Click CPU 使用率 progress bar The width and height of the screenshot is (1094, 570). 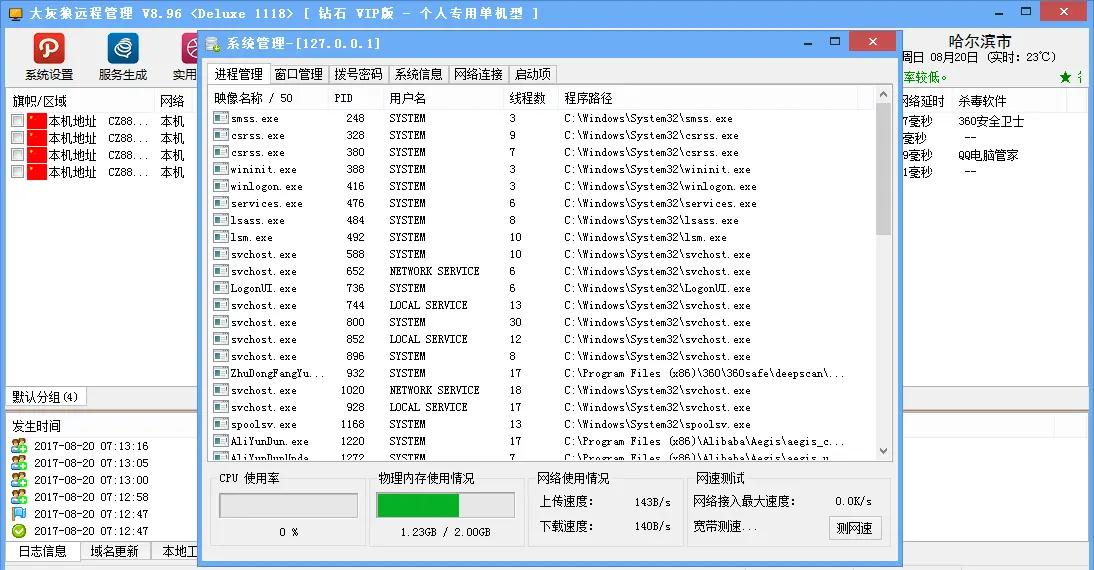point(288,506)
